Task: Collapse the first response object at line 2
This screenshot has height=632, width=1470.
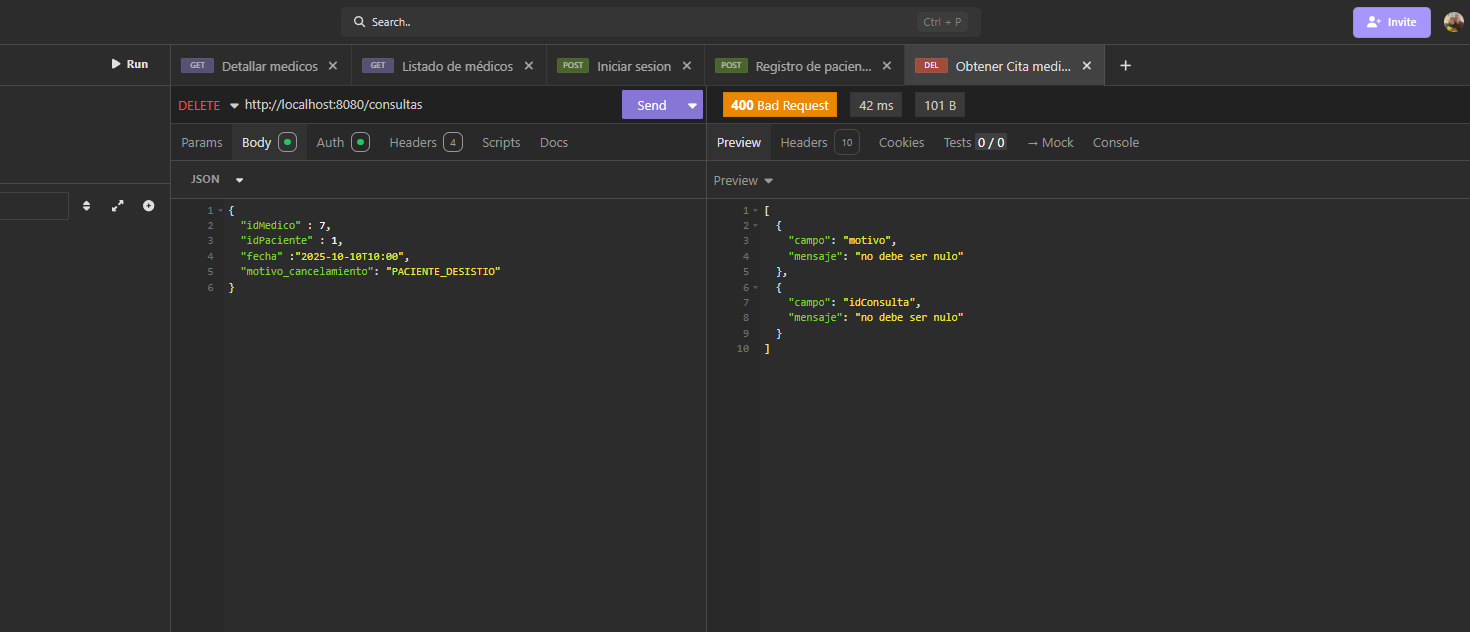Action: pyautogui.click(x=756, y=226)
